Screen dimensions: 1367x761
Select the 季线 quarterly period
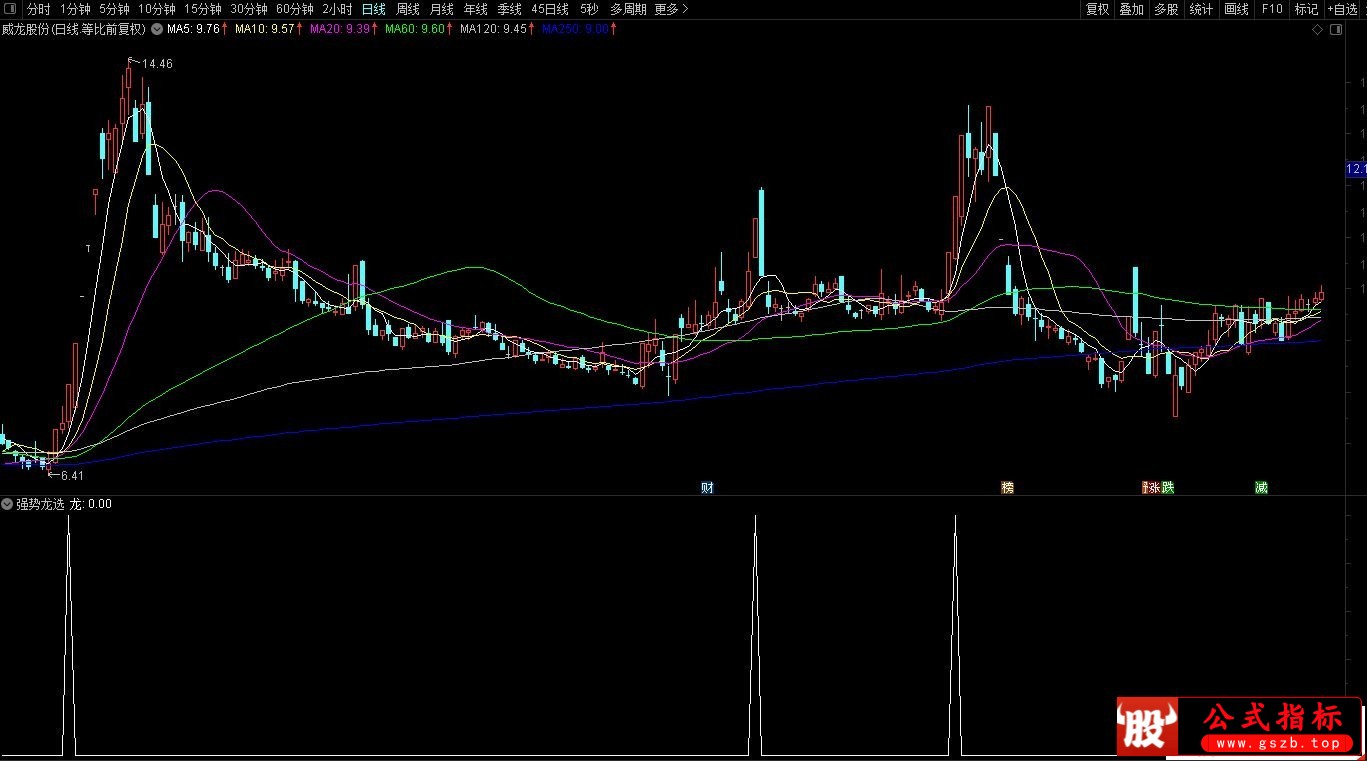pos(509,9)
